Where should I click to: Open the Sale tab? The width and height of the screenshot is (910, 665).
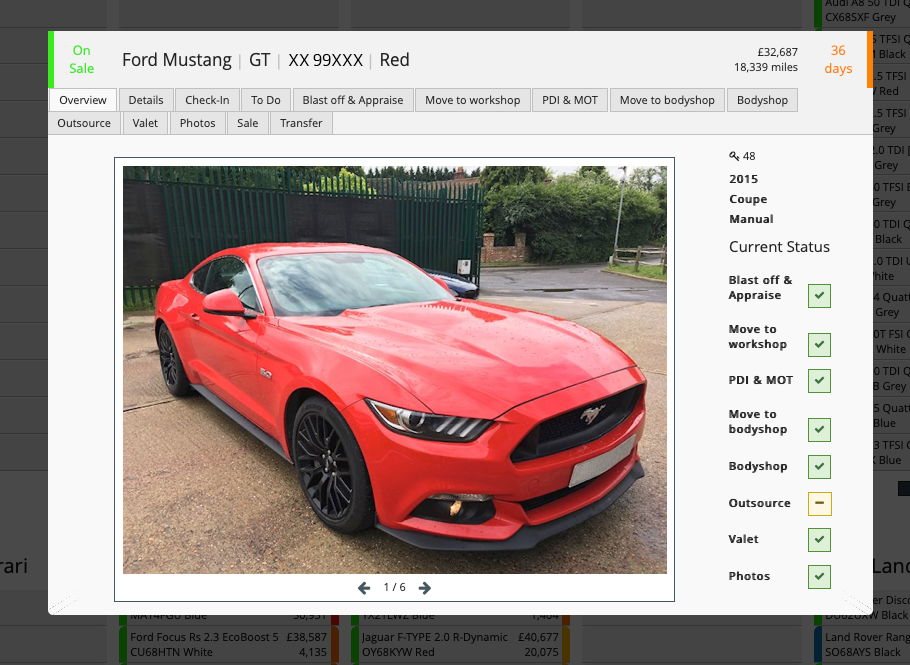click(248, 123)
